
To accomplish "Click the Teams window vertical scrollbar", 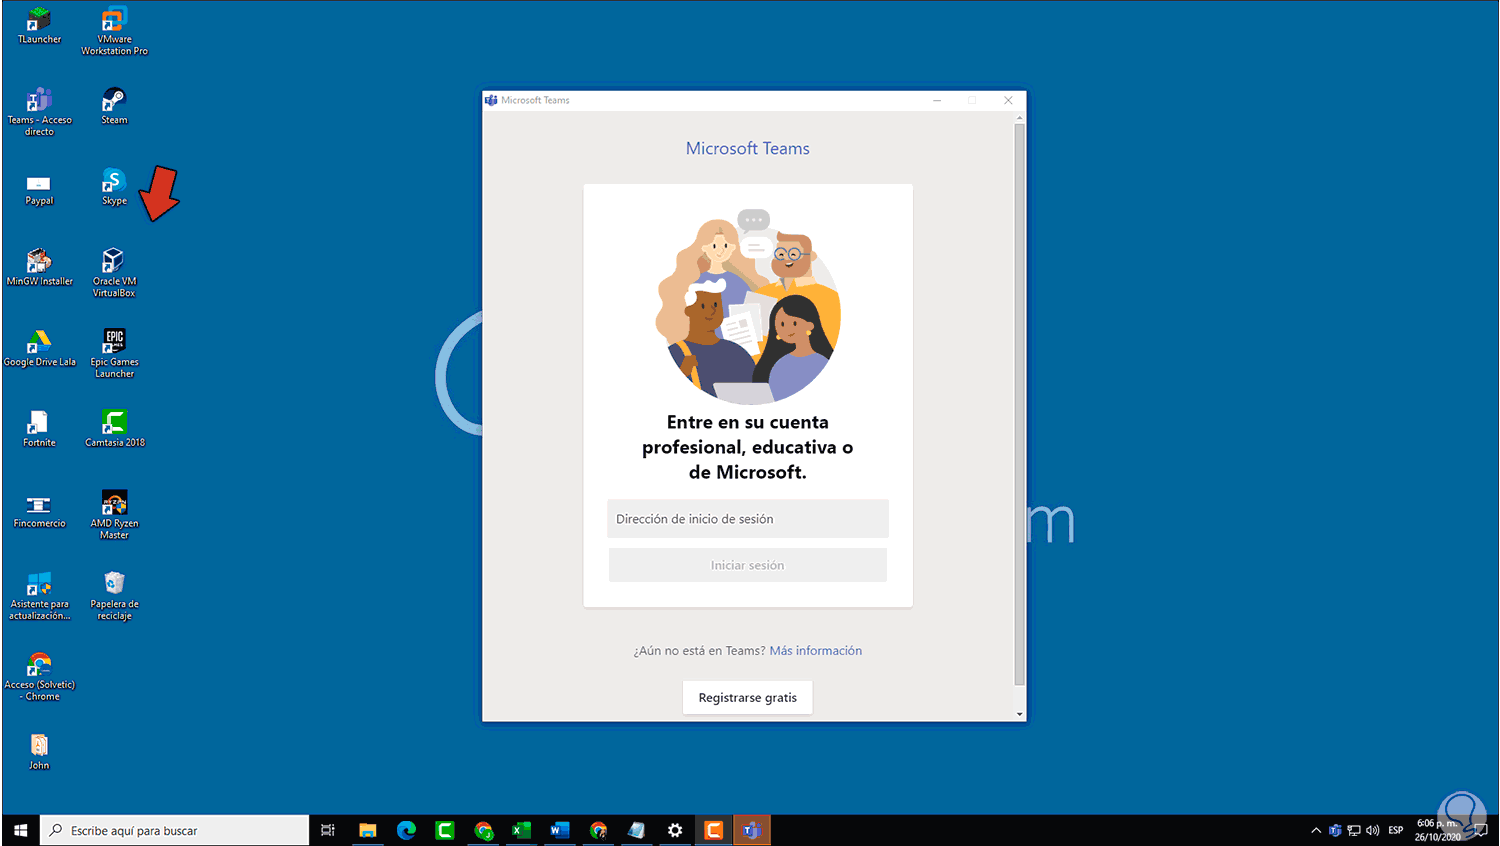I will click(x=1019, y=404).
